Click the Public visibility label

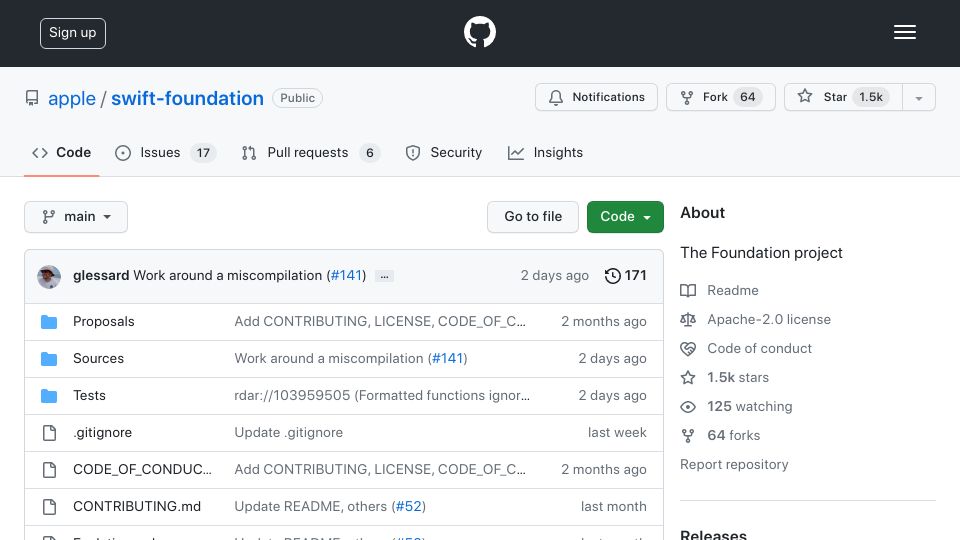tap(298, 98)
